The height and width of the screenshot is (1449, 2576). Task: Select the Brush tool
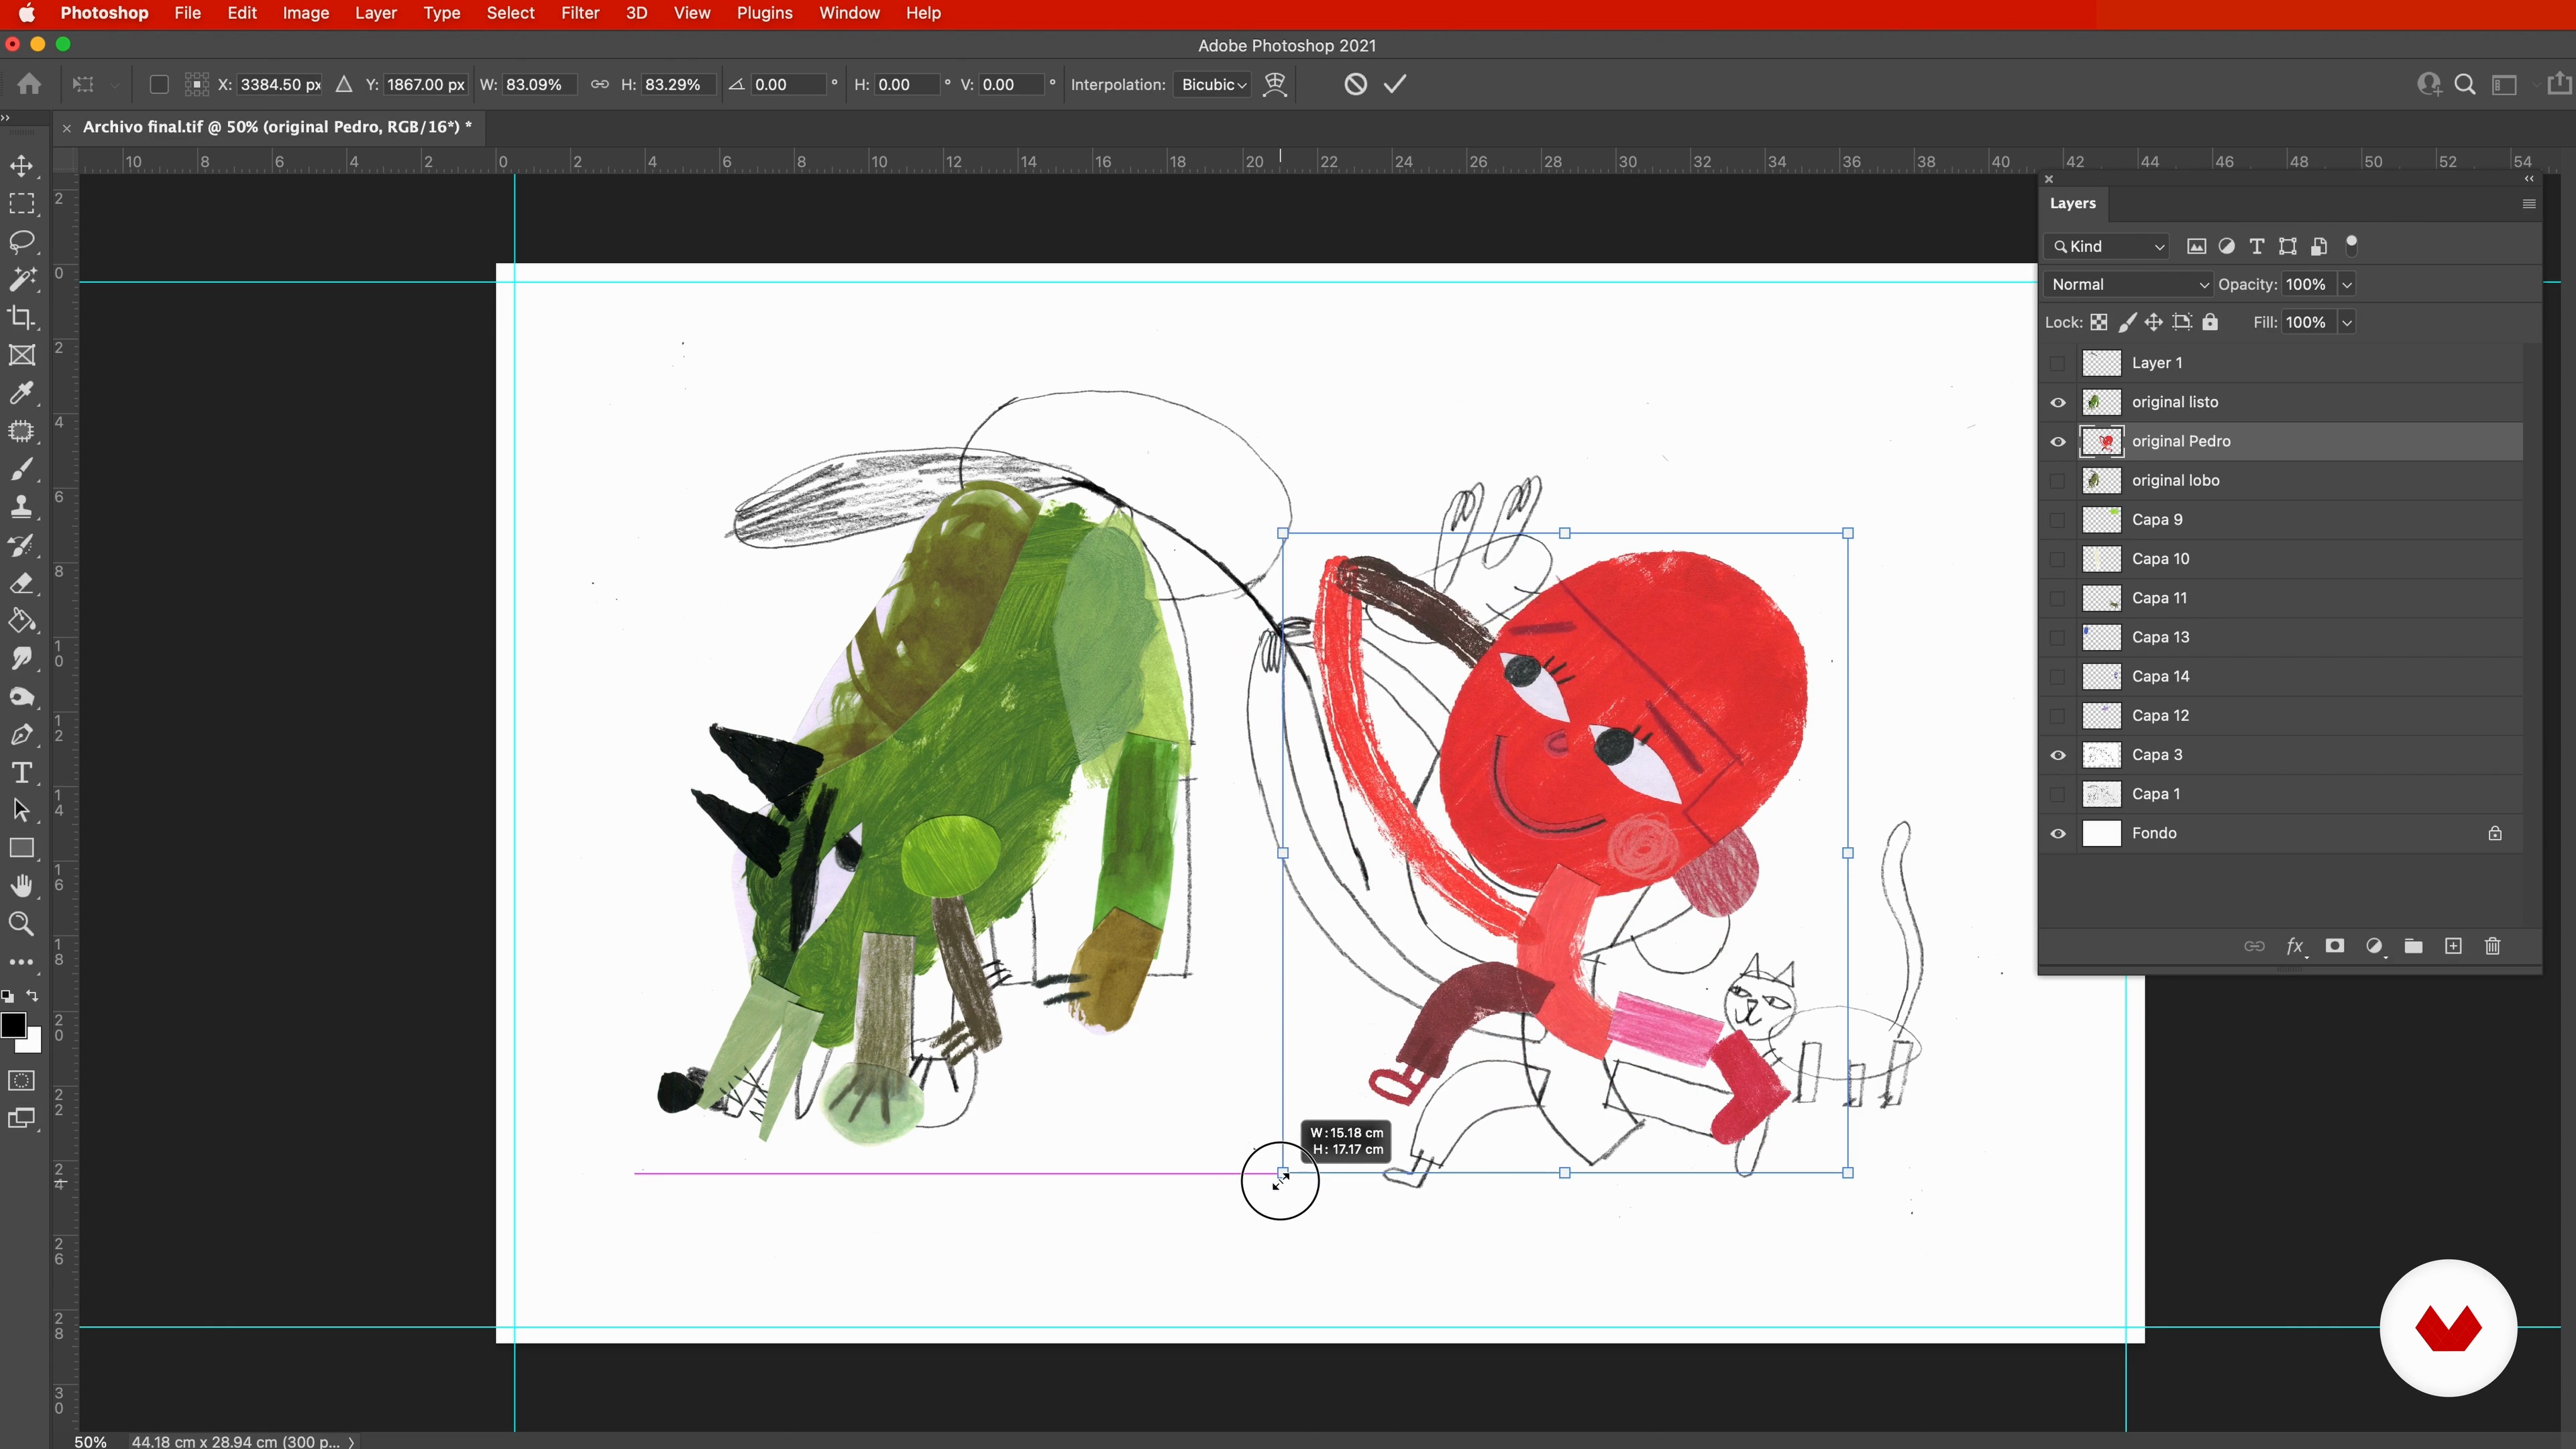pyautogui.click(x=22, y=469)
